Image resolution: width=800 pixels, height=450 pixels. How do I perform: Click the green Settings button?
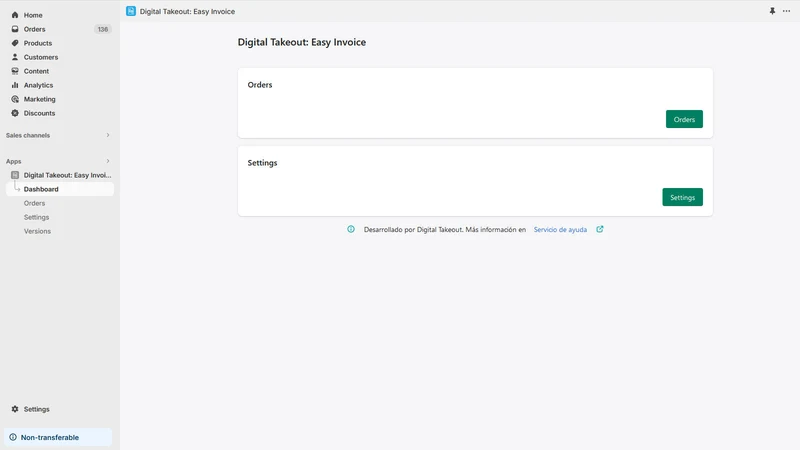point(683,197)
